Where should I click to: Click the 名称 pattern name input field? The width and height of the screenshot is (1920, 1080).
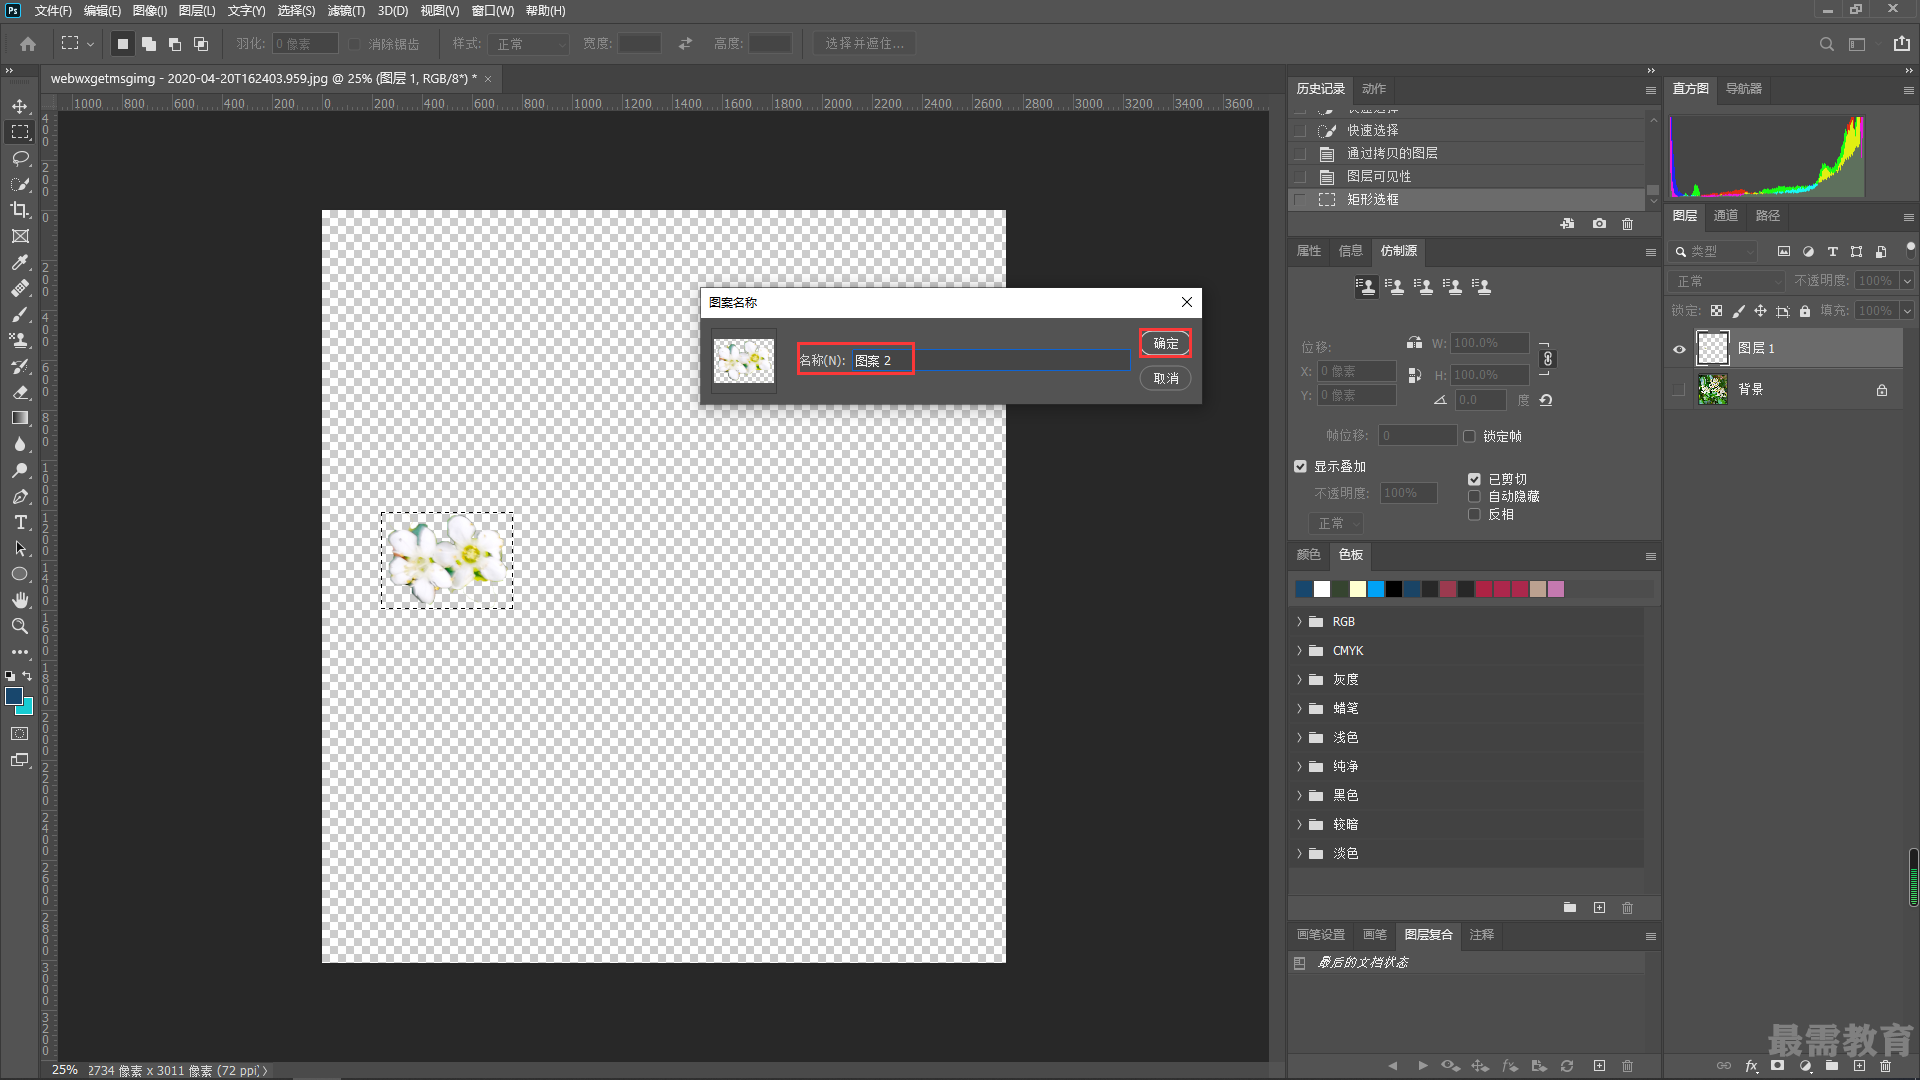[990, 360]
